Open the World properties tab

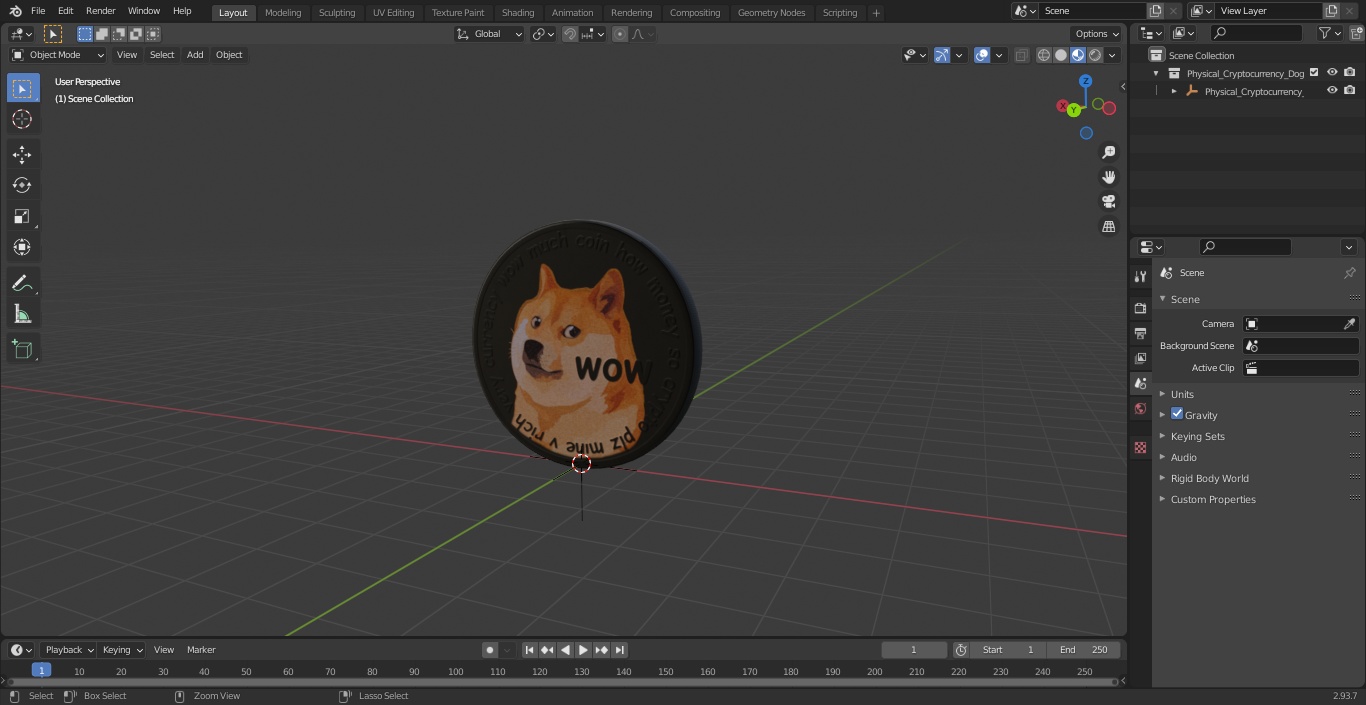coord(1140,408)
